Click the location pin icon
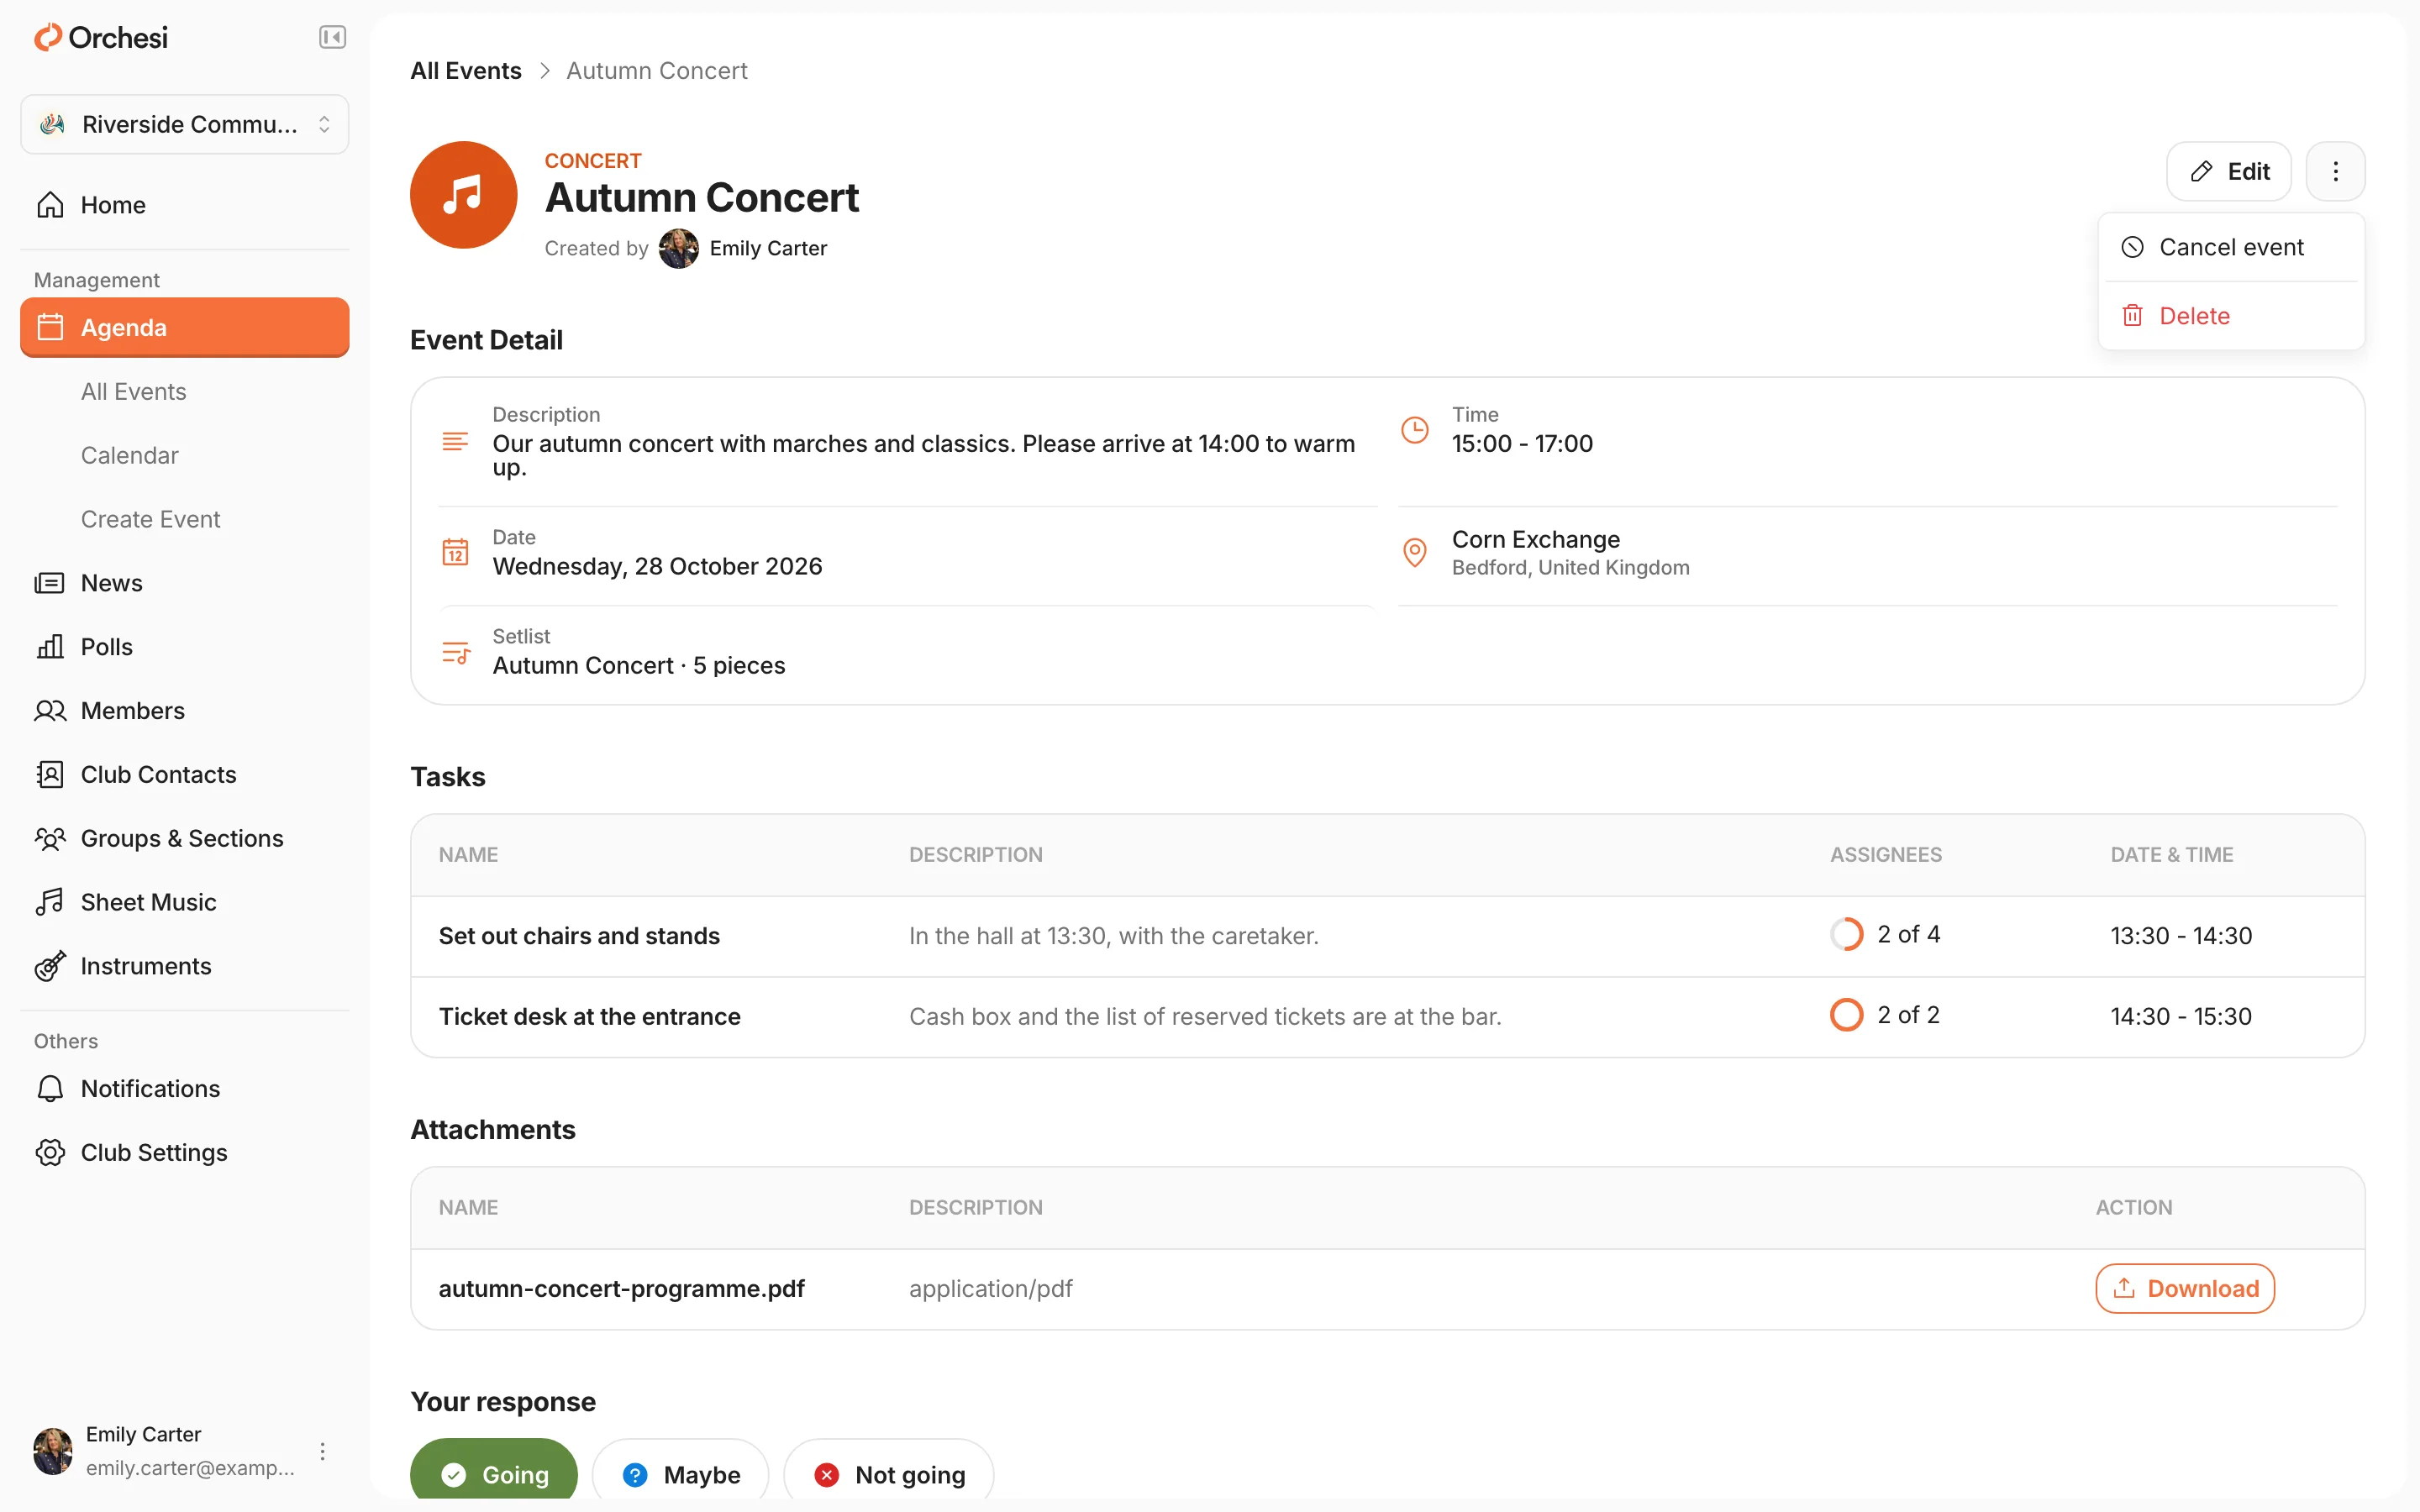The height and width of the screenshot is (1512, 2420). click(1415, 552)
